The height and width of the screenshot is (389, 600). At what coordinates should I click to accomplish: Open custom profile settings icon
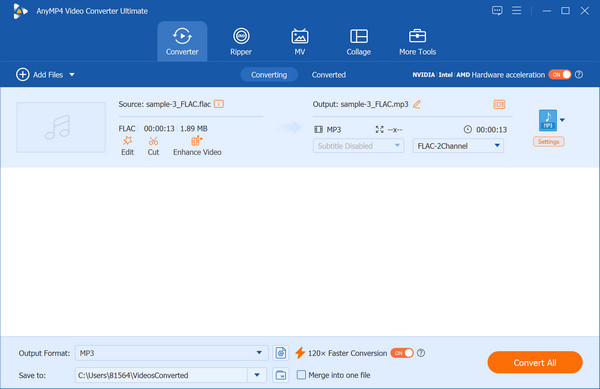(280, 353)
